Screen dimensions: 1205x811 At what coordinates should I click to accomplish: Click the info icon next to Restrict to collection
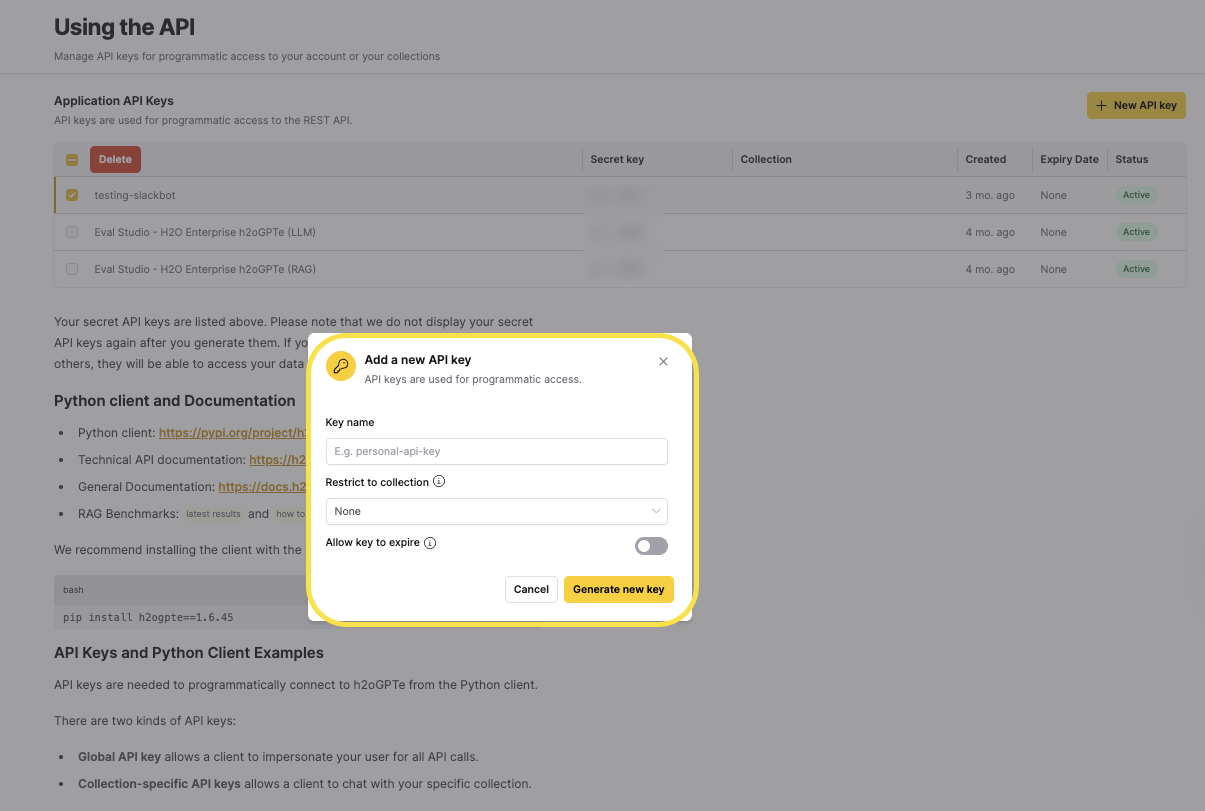point(438,481)
